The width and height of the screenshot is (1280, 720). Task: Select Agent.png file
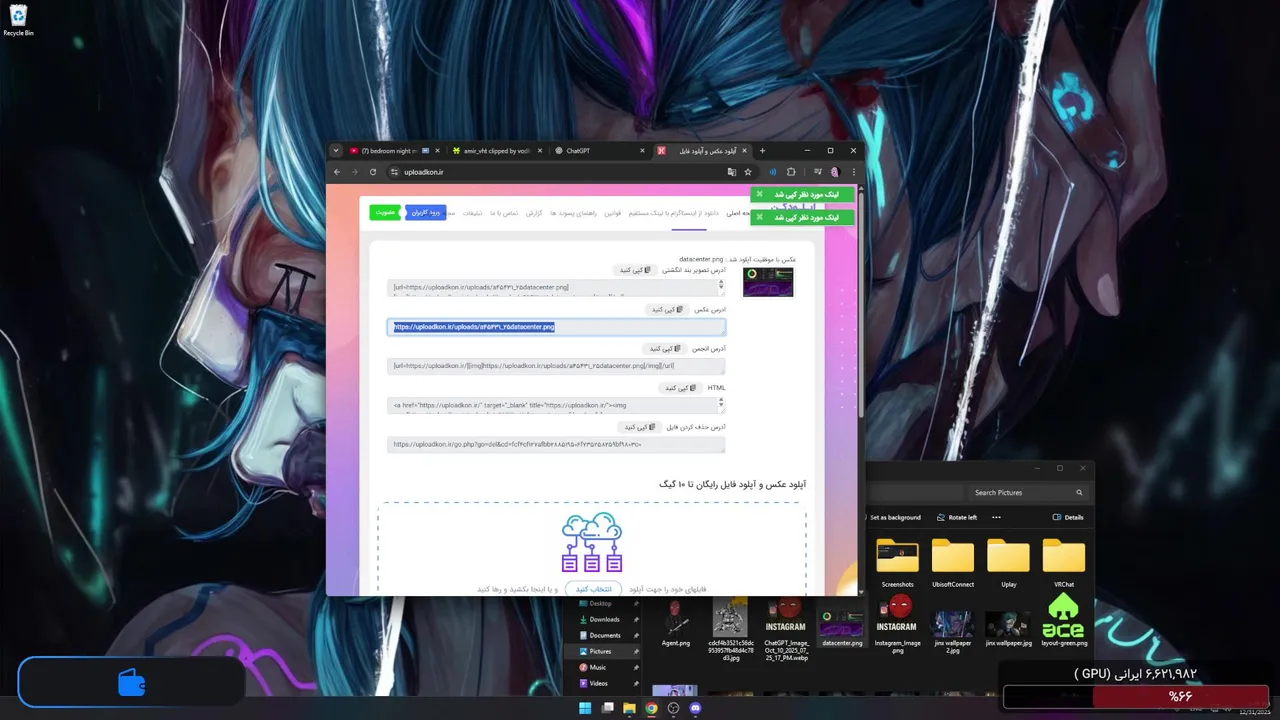pos(676,622)
